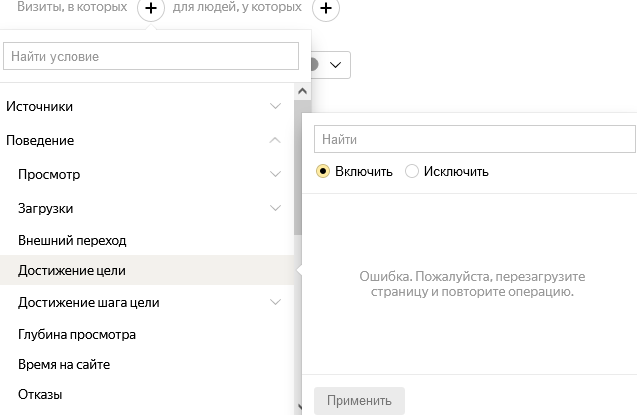Click the conditions list scrollbar thumb
637x415 pixels.
tap(298, 167)
